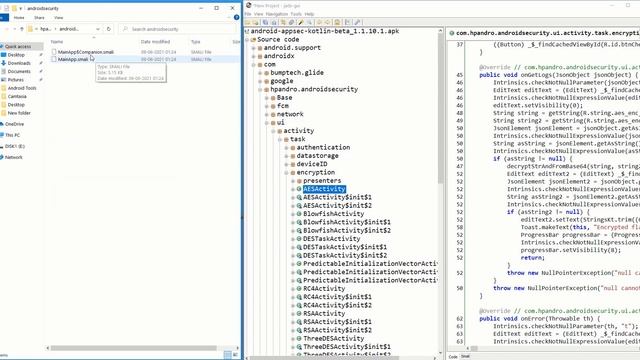Viewport: 640px width, 360px height.
Task: Click the horizontal scrollbar in Explorer file list
Action: [133, 348]
